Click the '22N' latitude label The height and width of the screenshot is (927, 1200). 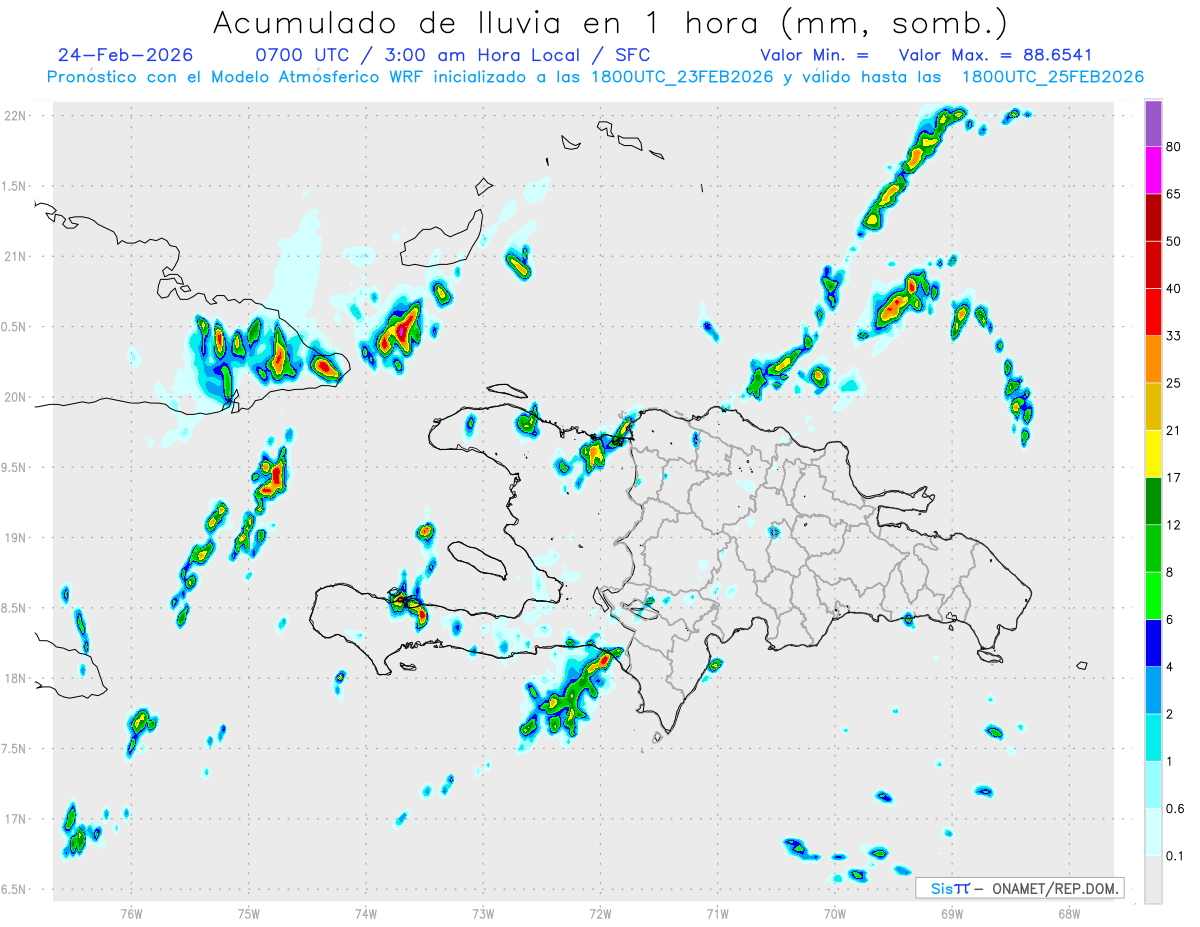pyautogui.click(x=15, y=116)
